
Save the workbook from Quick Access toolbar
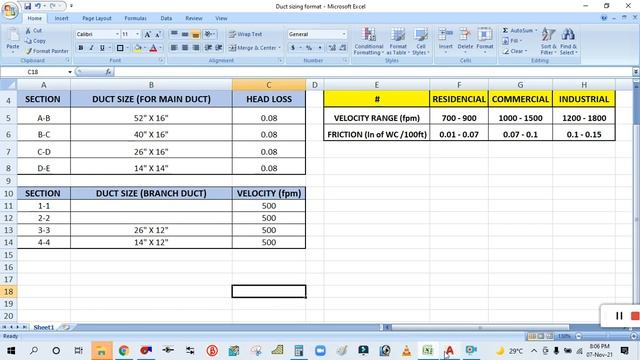pyautogui.click(x=27, y=6)
